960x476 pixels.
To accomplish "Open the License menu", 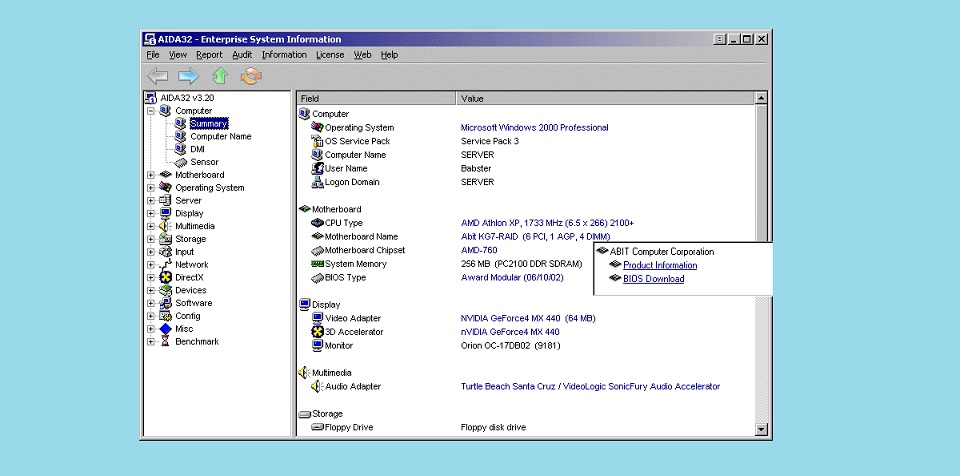I will pyautogui.click(x=330, y=55).
